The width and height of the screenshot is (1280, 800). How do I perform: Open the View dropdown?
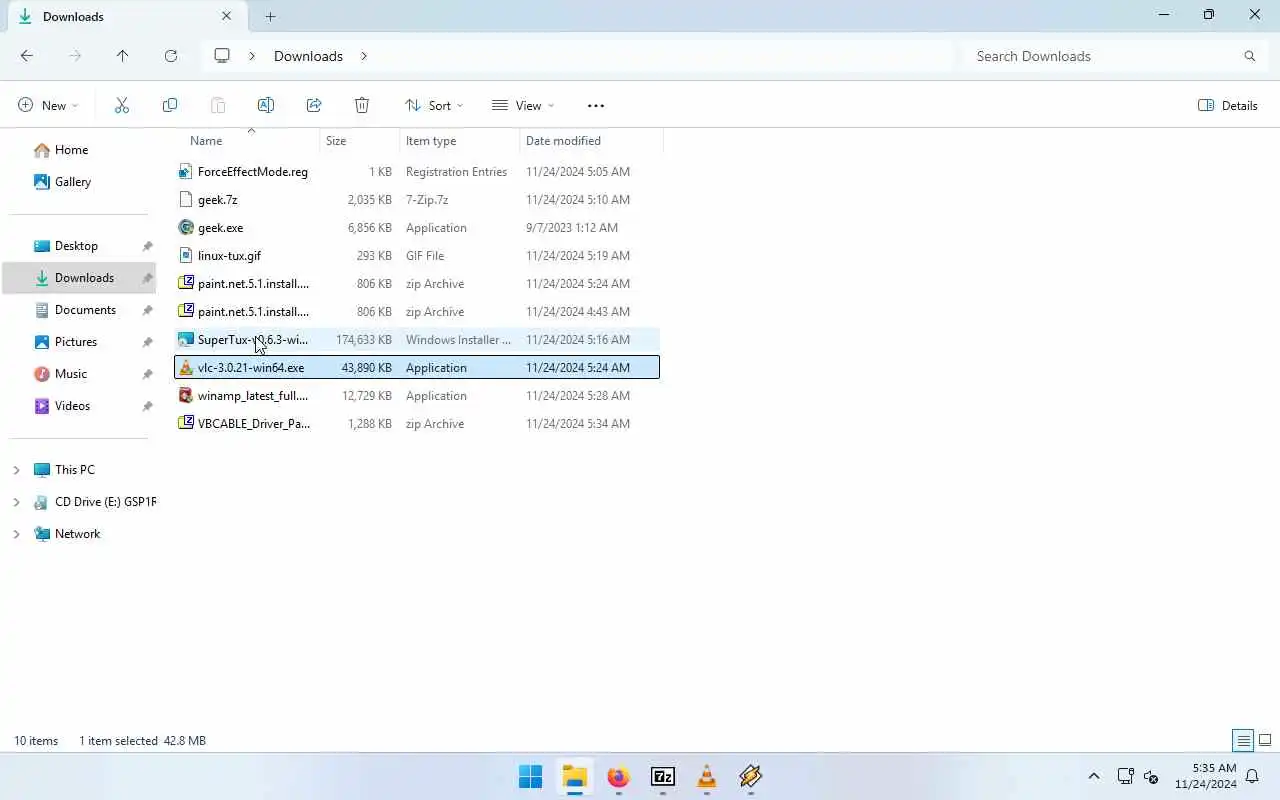[523, 105]
